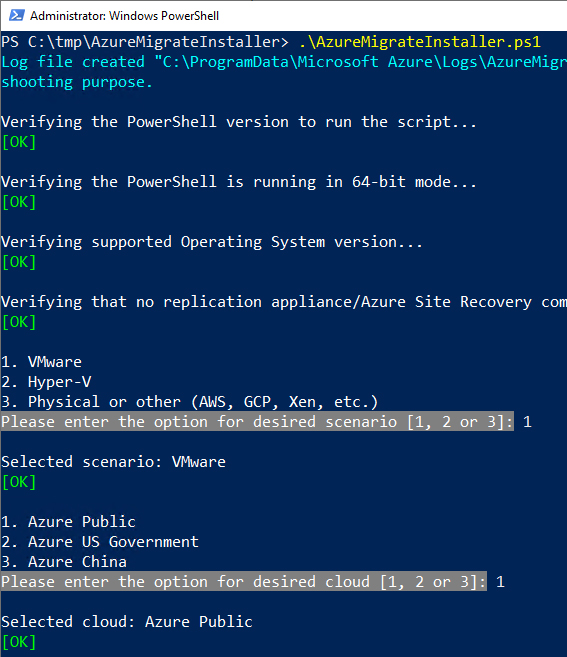Click the .\AzureMigrateInstaller.ps1 command text
This screenshot has width=567, height=657.
420,41
